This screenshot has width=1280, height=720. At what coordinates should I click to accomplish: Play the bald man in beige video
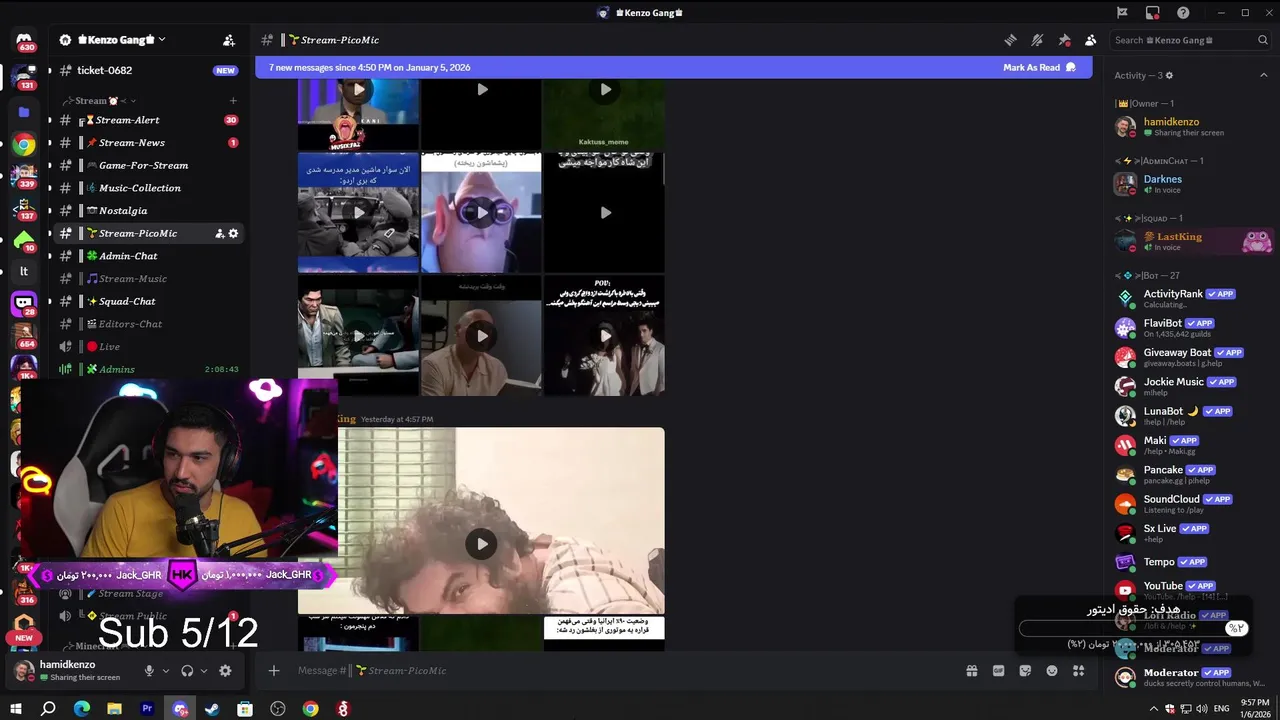point(481,336)
